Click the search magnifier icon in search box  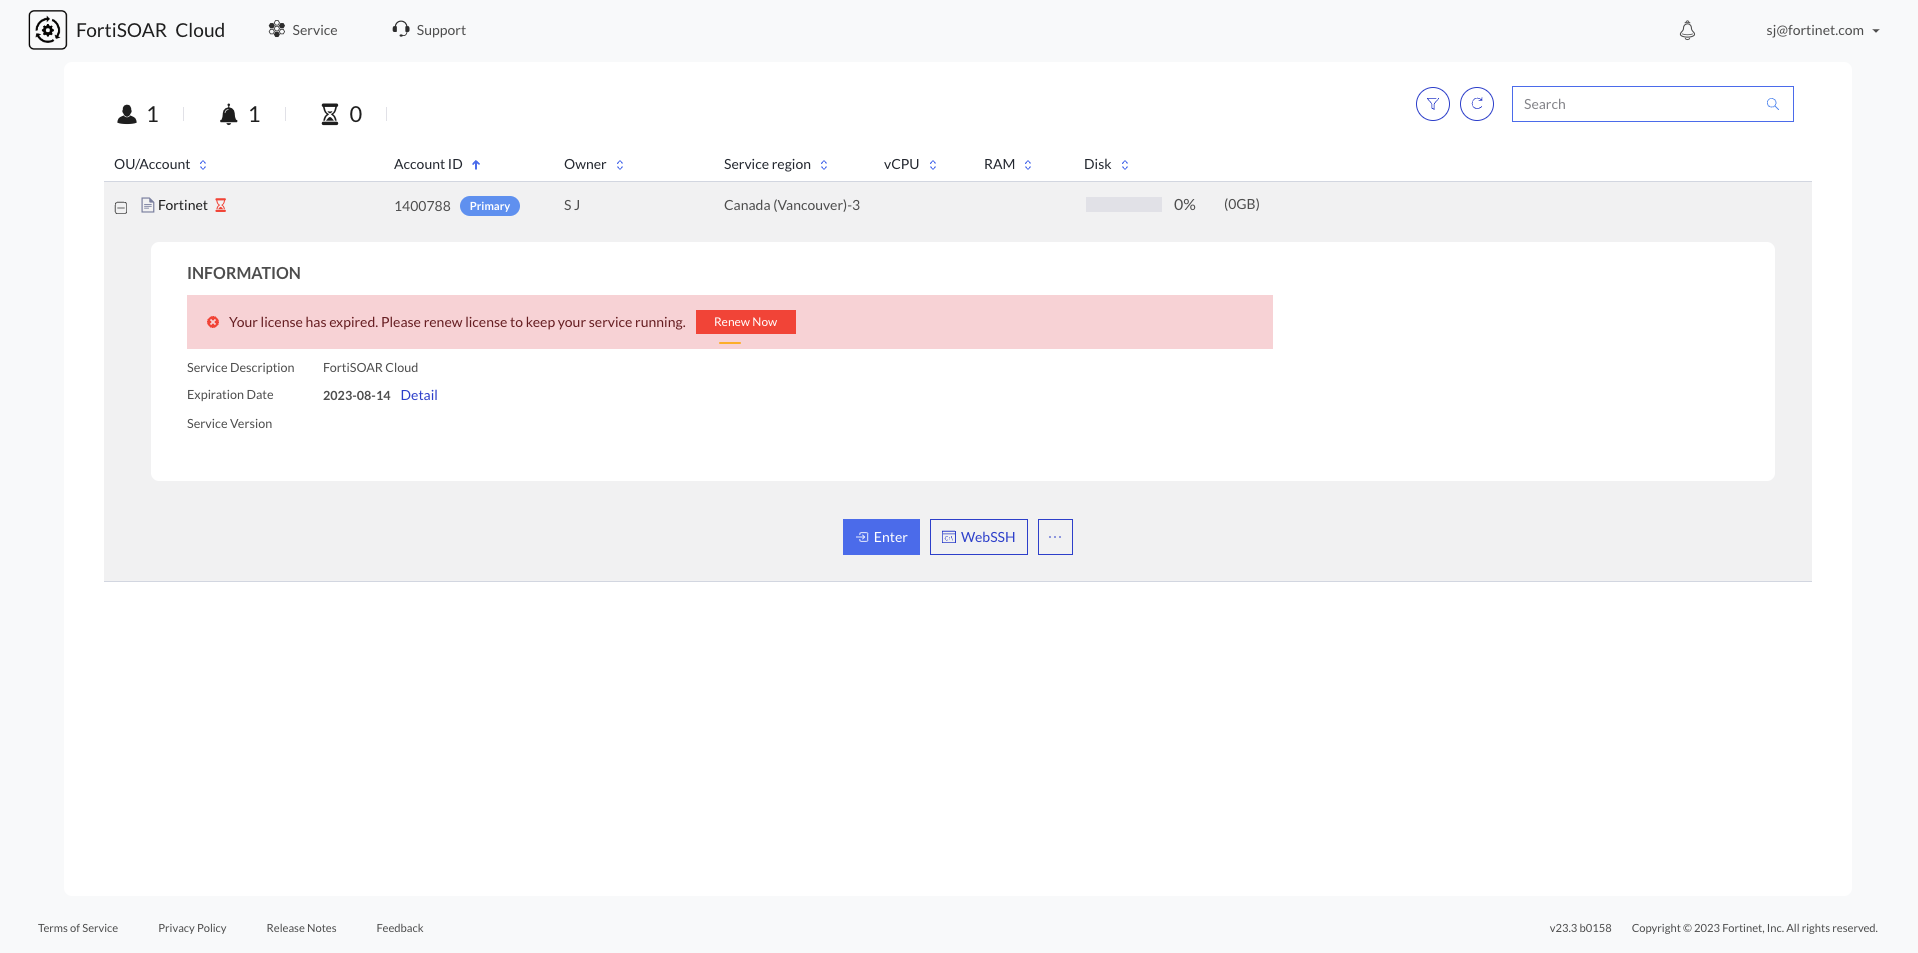click(1773, 103)
